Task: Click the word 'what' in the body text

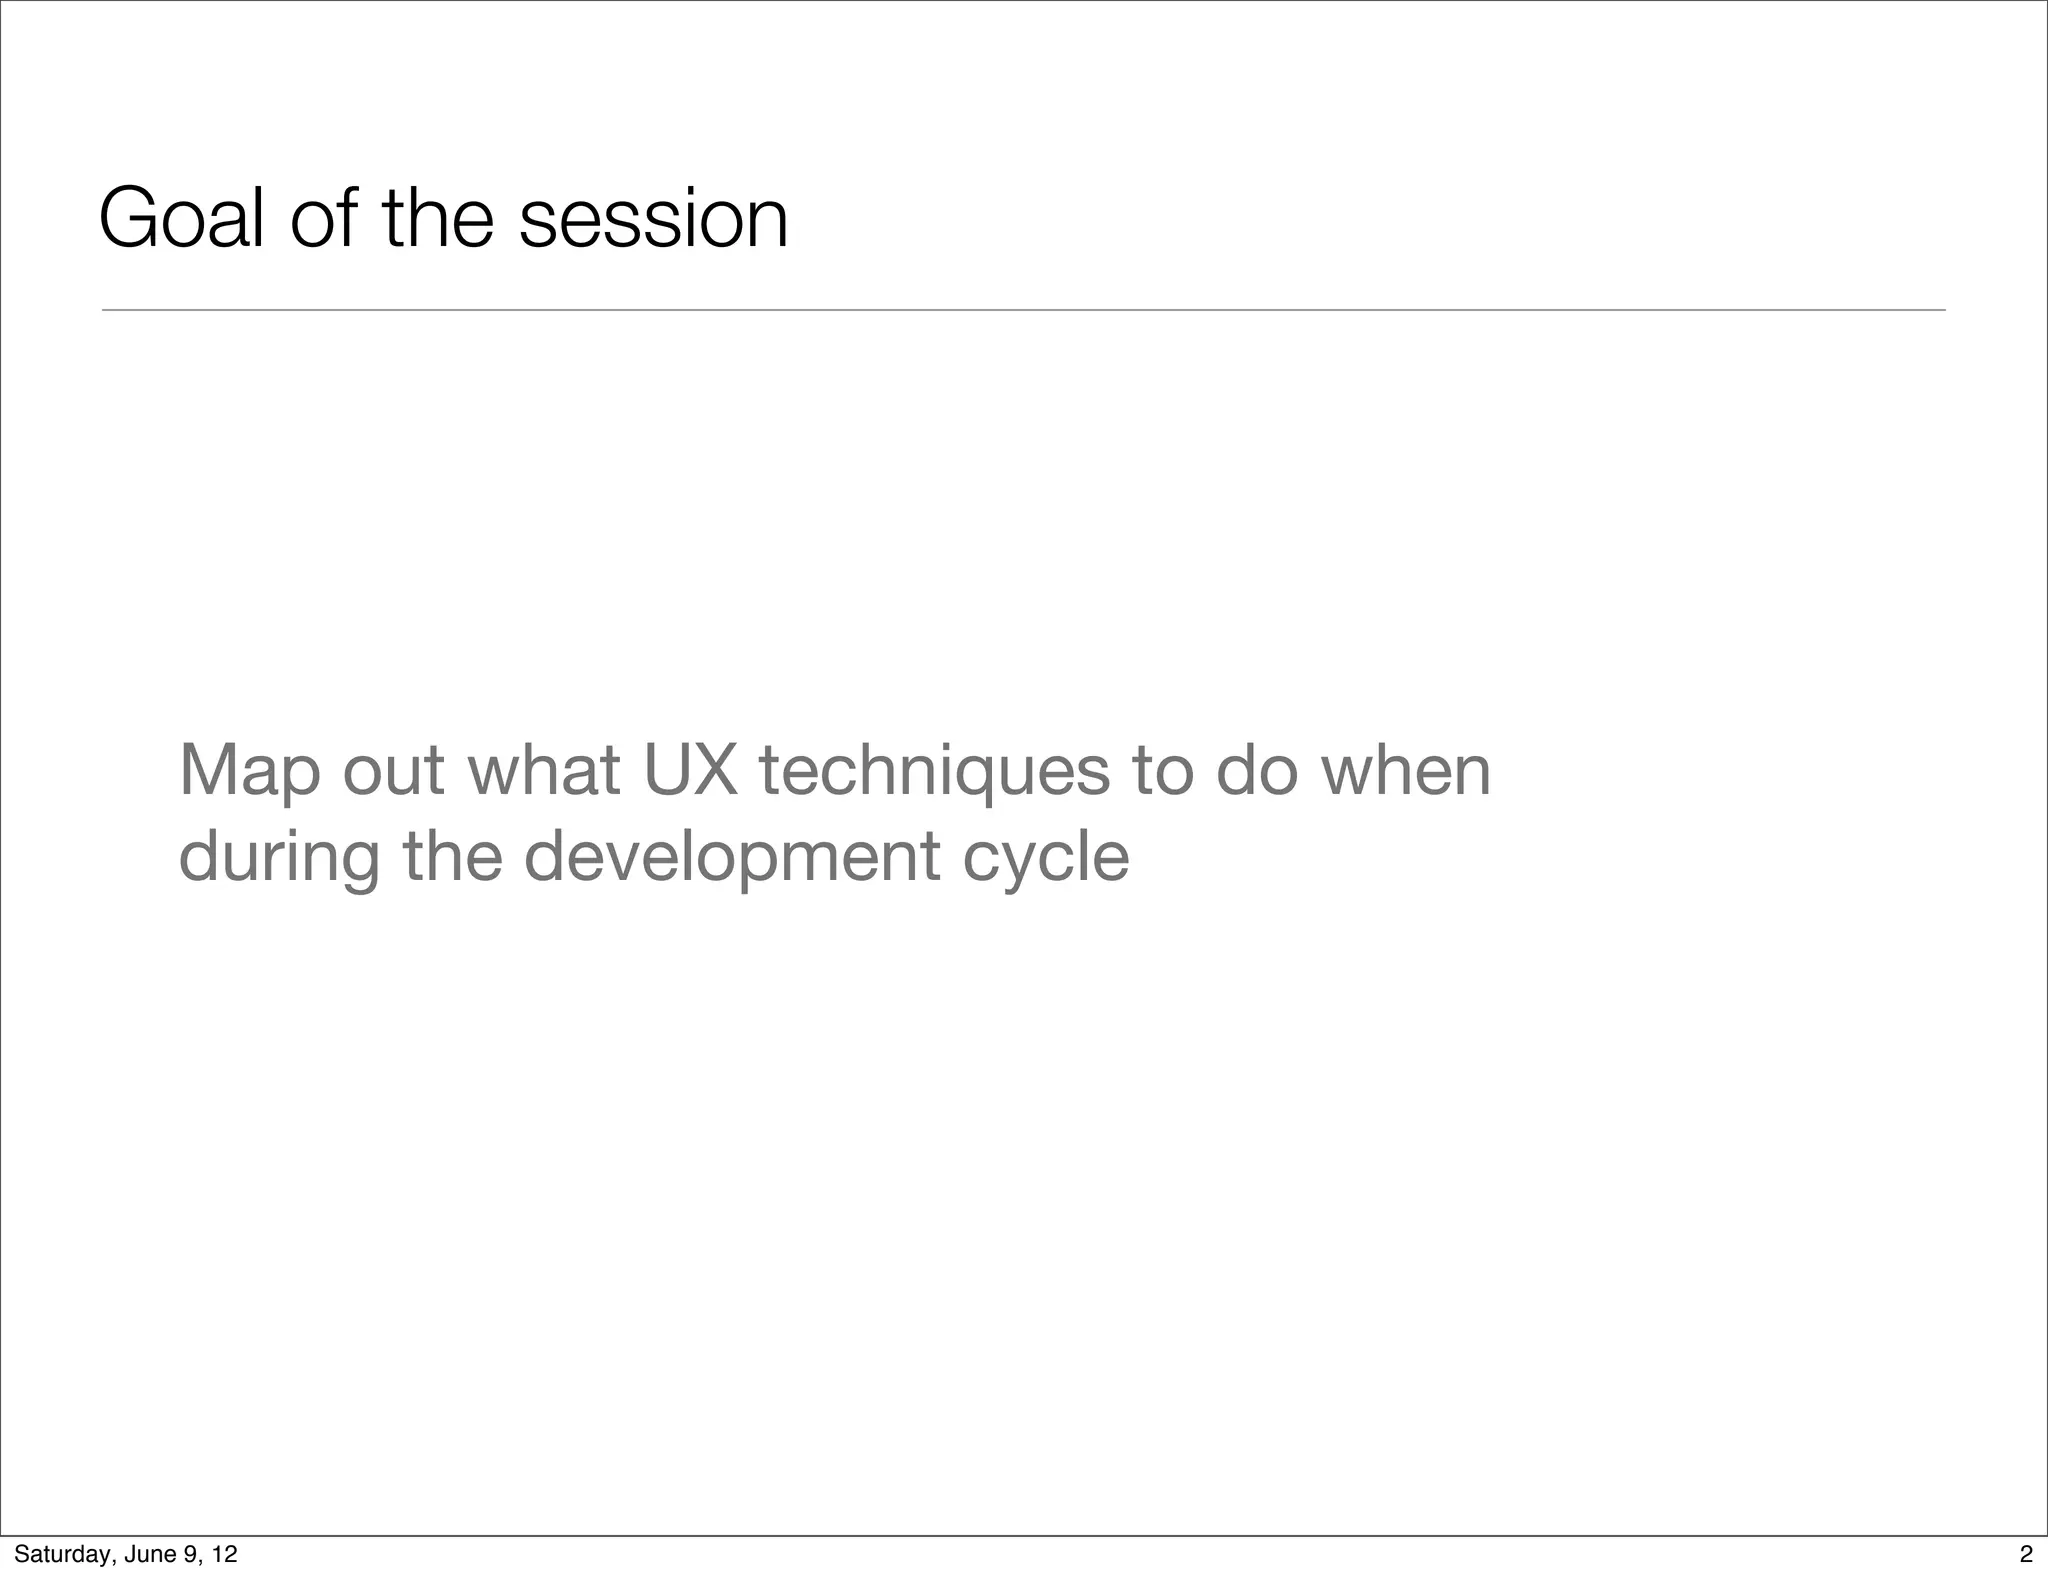Action: tap(543, 771)
